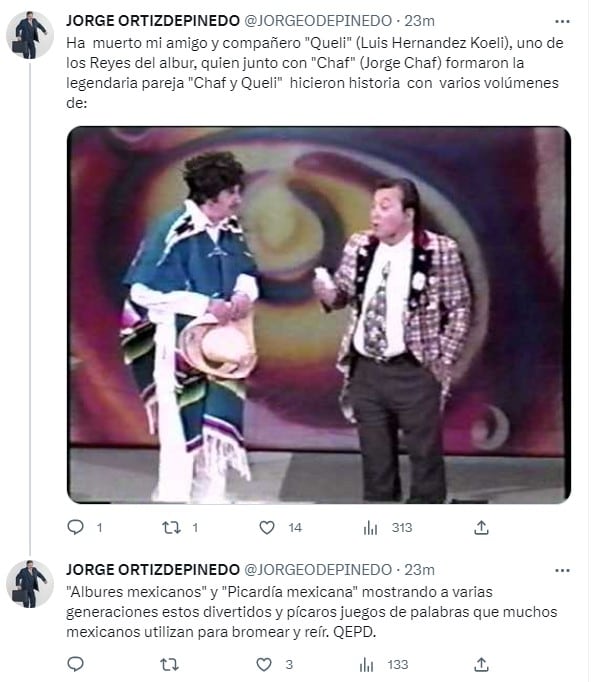Reply to the first tweet
Image resolution: width=611 pixels, height=682 pixels.
pos(76,527)
